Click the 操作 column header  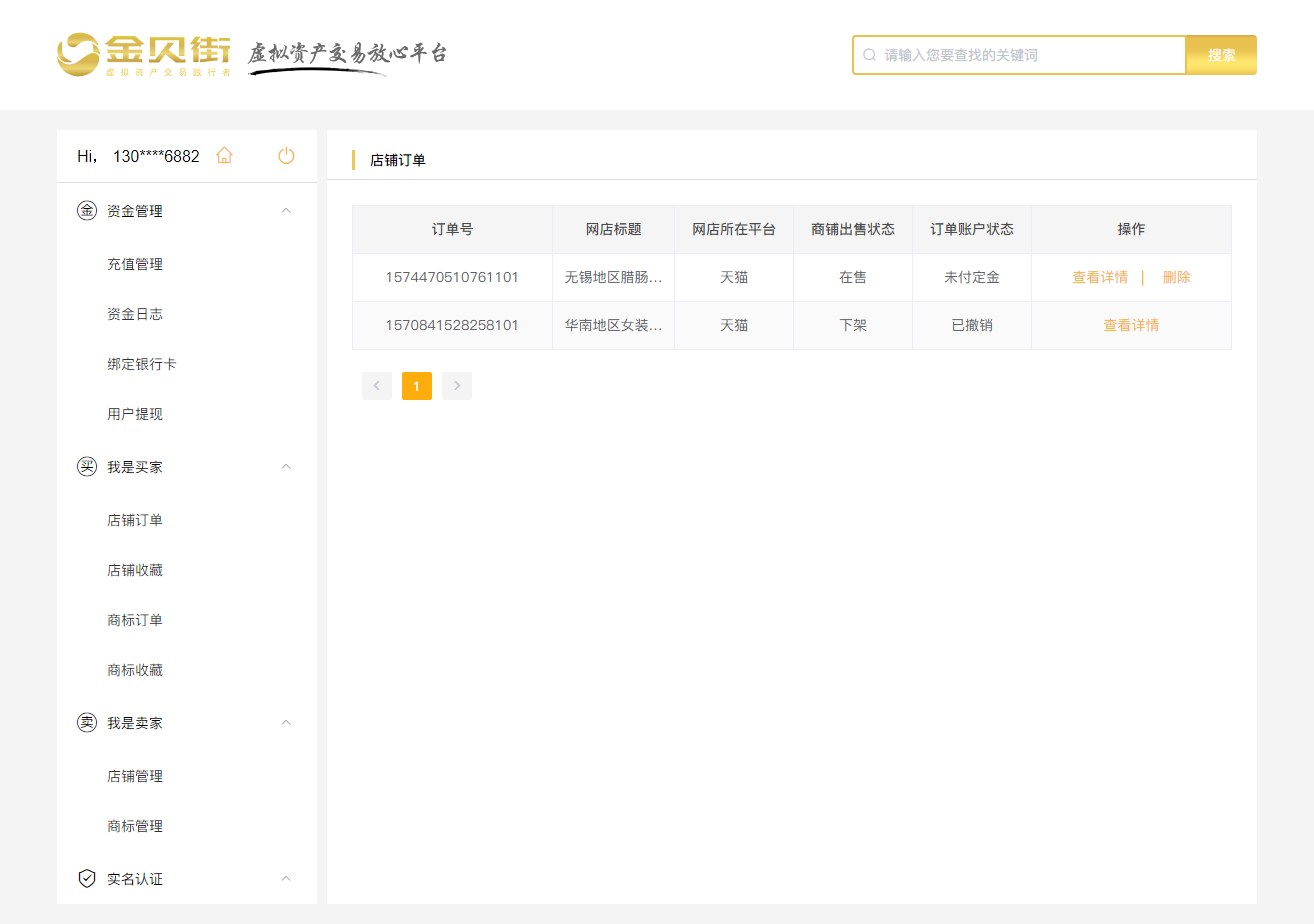(x=1131, y=229)
